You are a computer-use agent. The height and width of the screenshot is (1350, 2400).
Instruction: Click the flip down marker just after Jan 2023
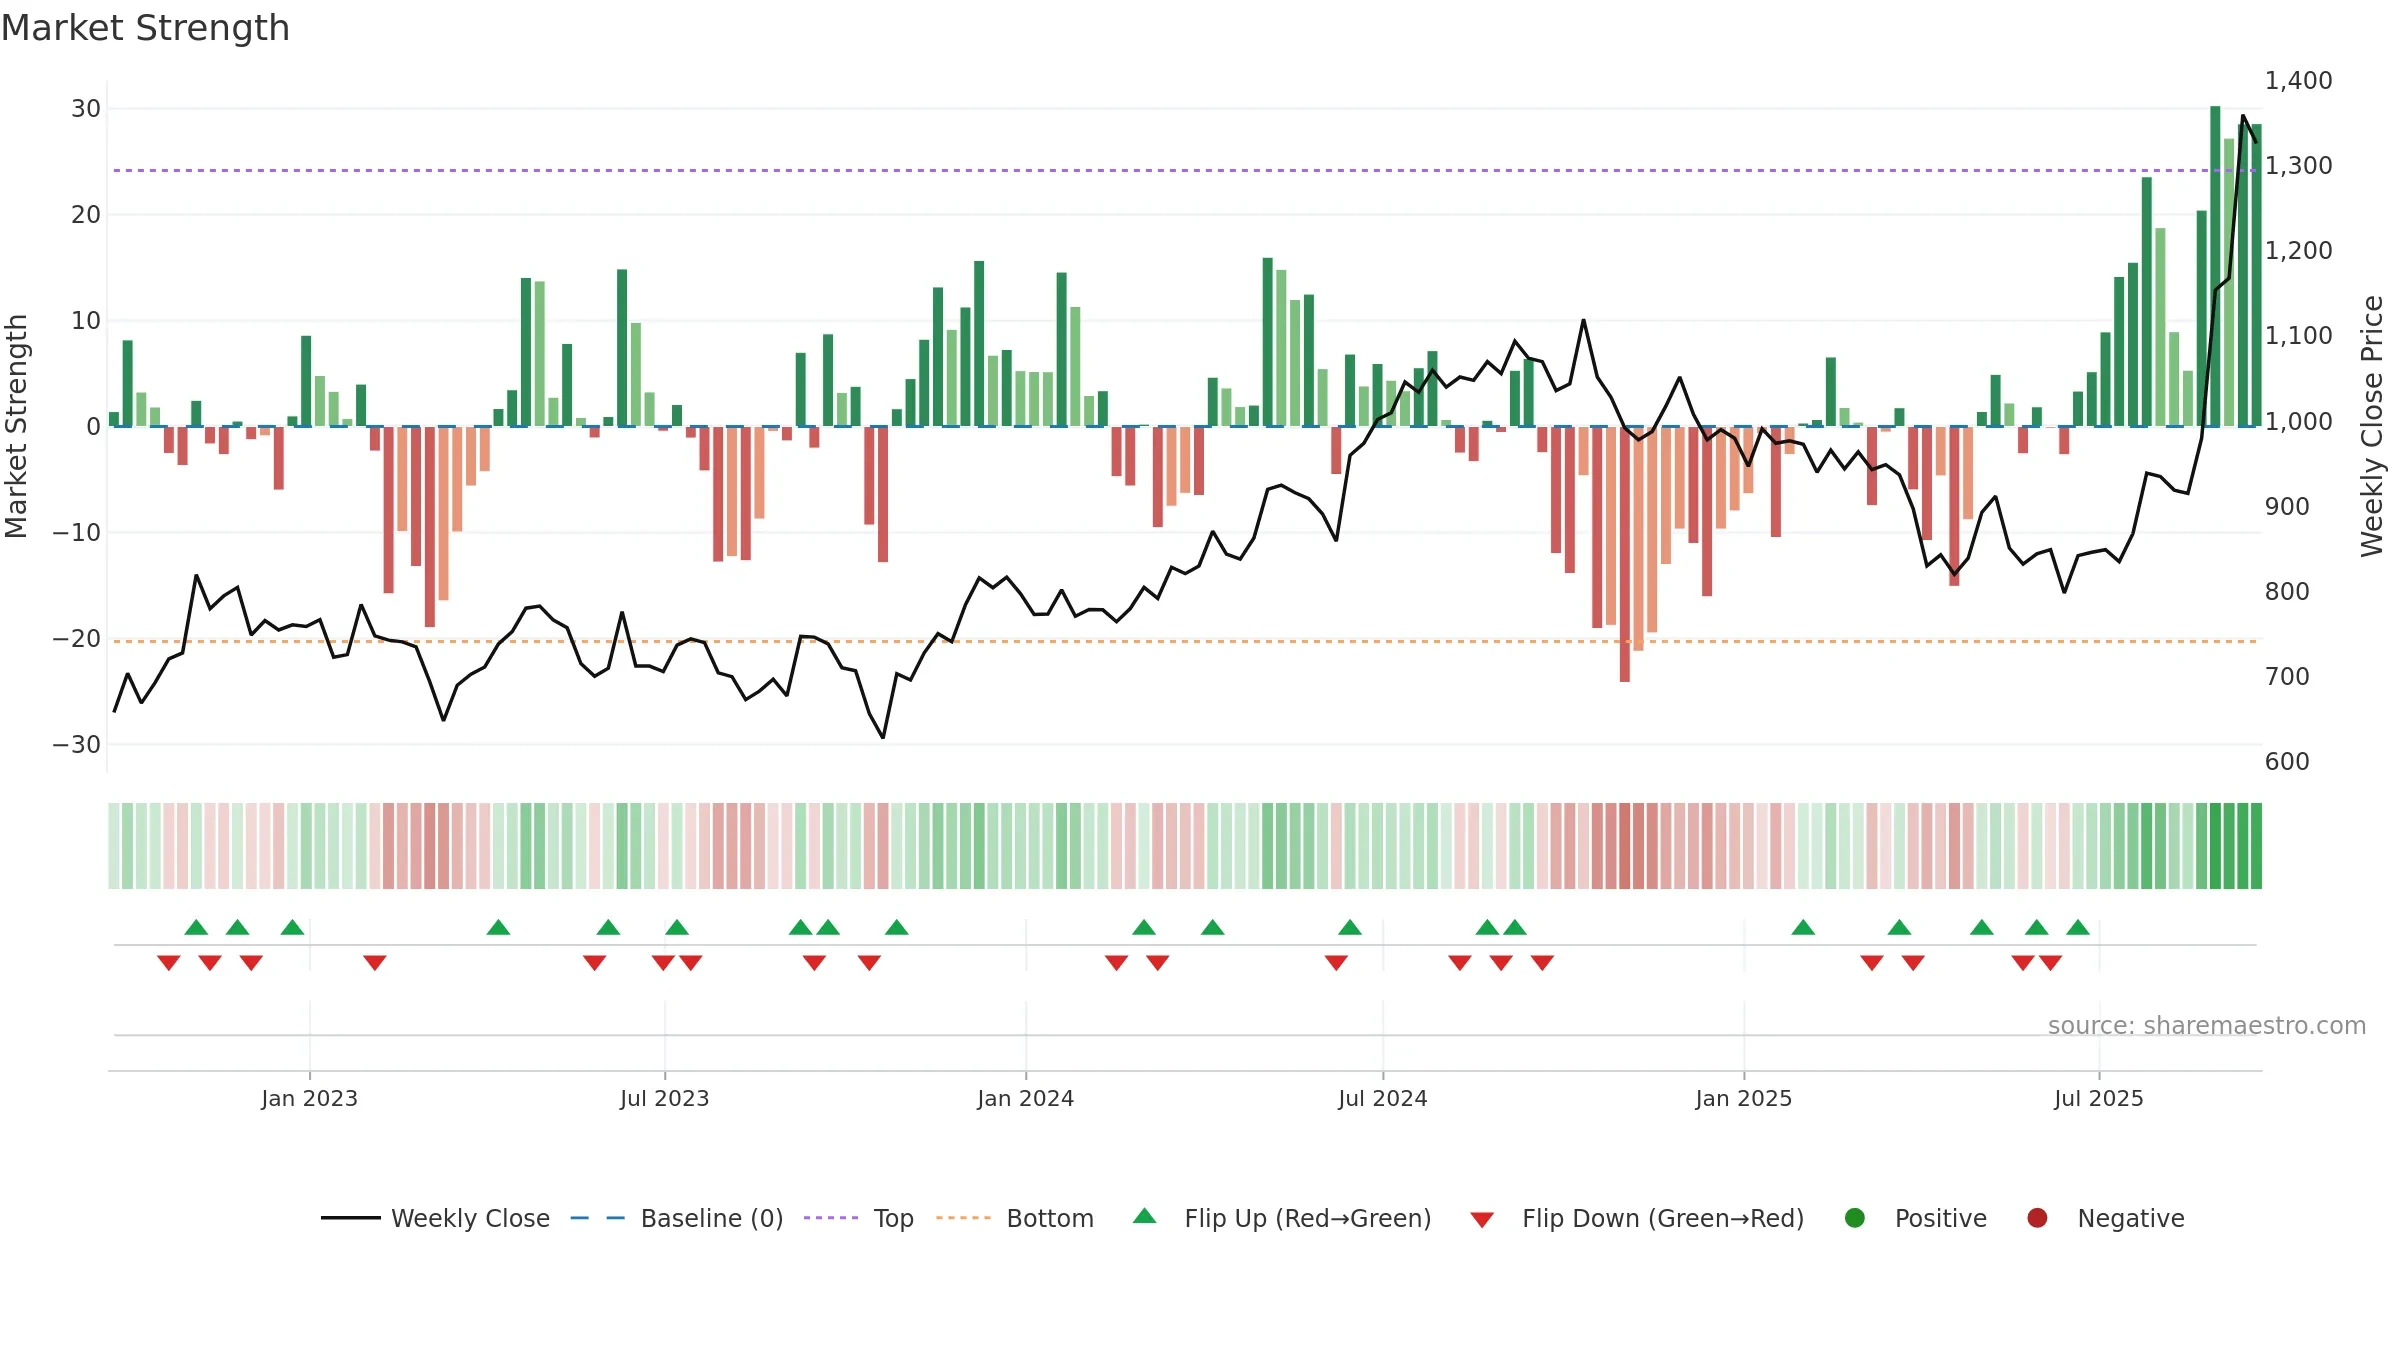[375, 963]
